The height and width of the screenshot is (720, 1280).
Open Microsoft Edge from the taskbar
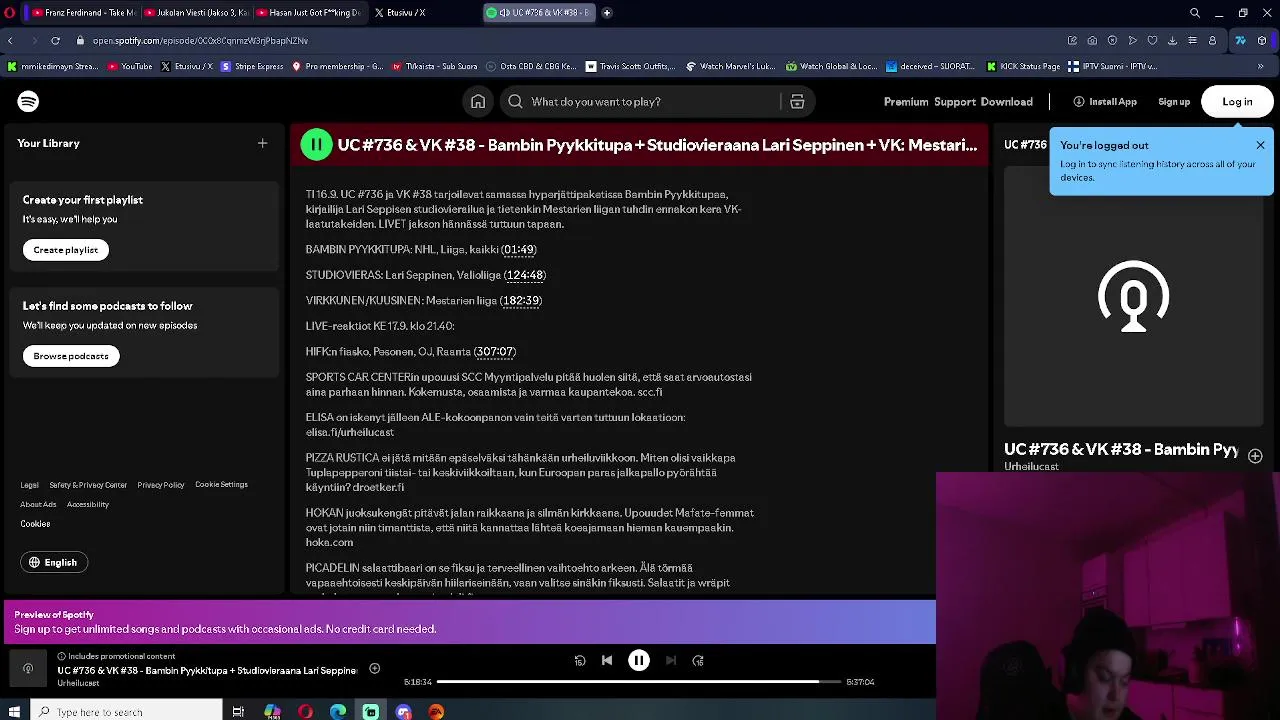pos(338,711)
